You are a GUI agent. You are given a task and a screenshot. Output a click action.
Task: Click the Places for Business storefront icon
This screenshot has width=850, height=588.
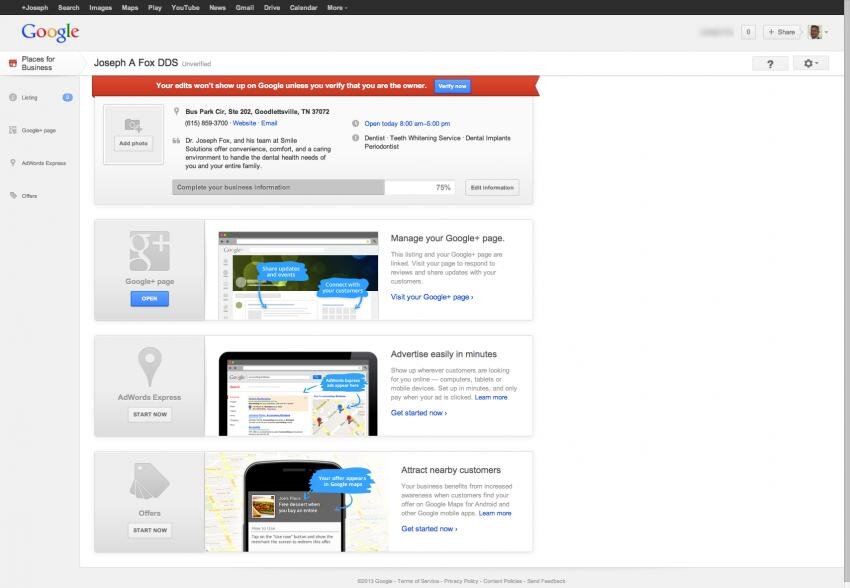pos(12,63)
